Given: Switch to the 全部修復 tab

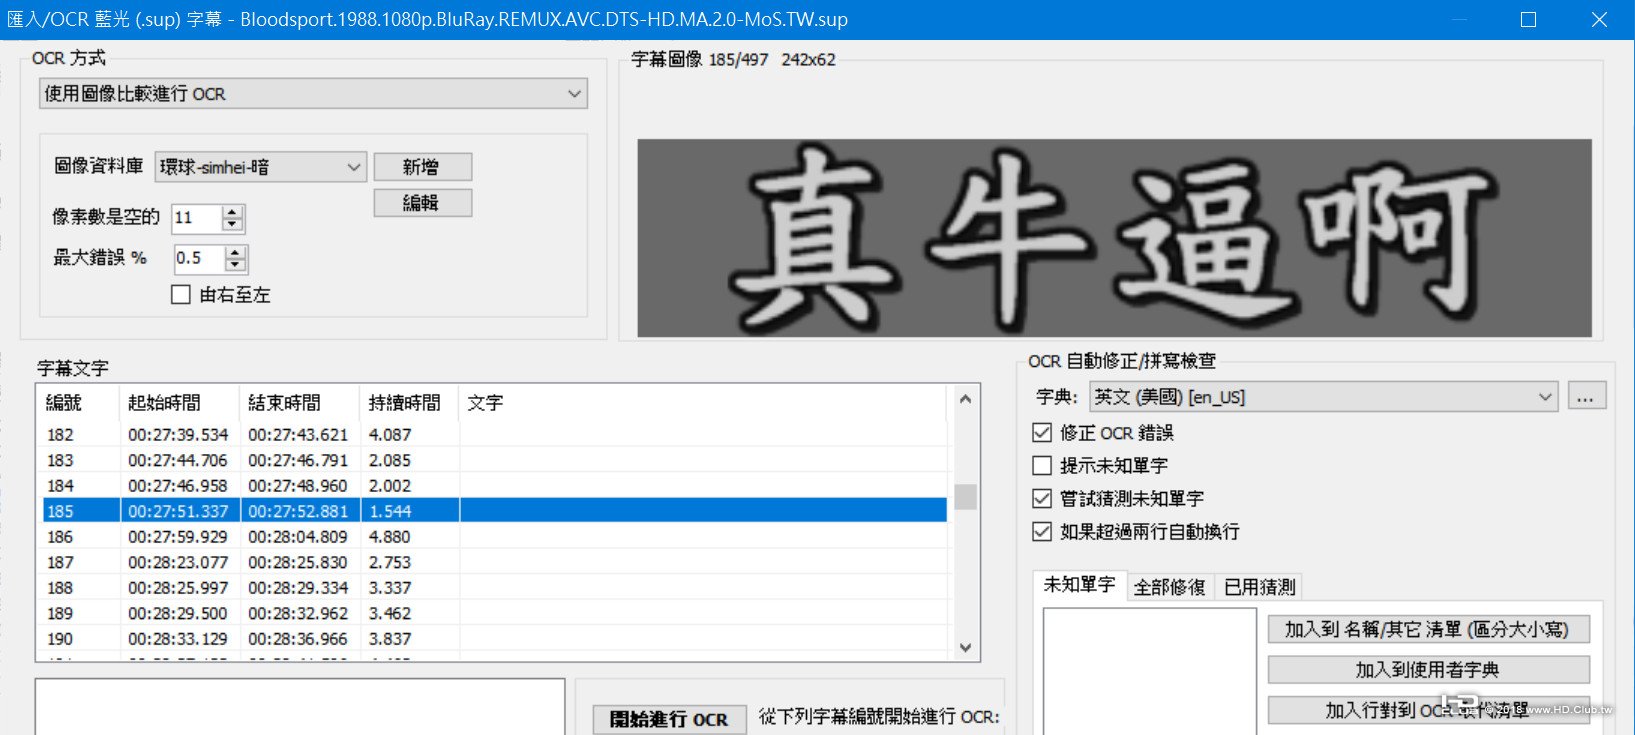Looking at the screenshot, I should pos(1170,587).
